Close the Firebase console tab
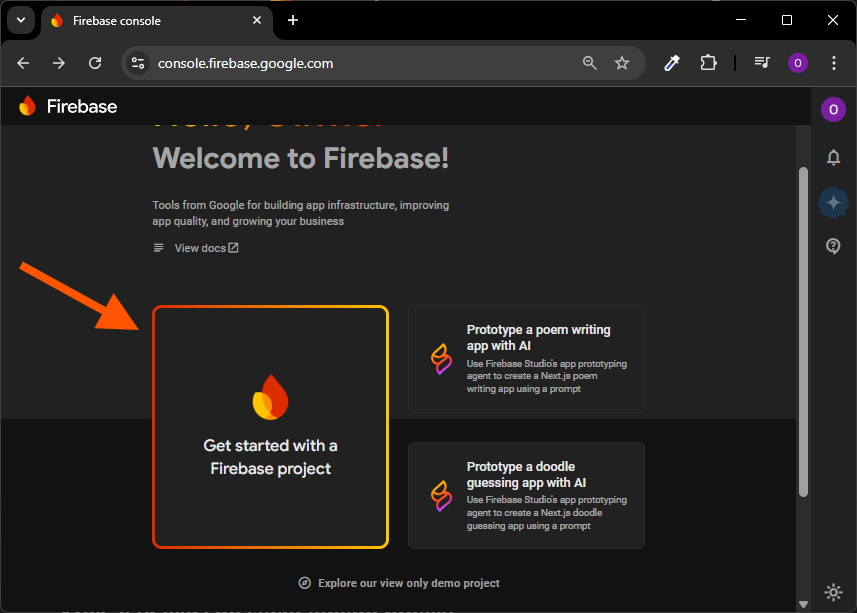Screen dimensions: 857x613 (257, 20)
